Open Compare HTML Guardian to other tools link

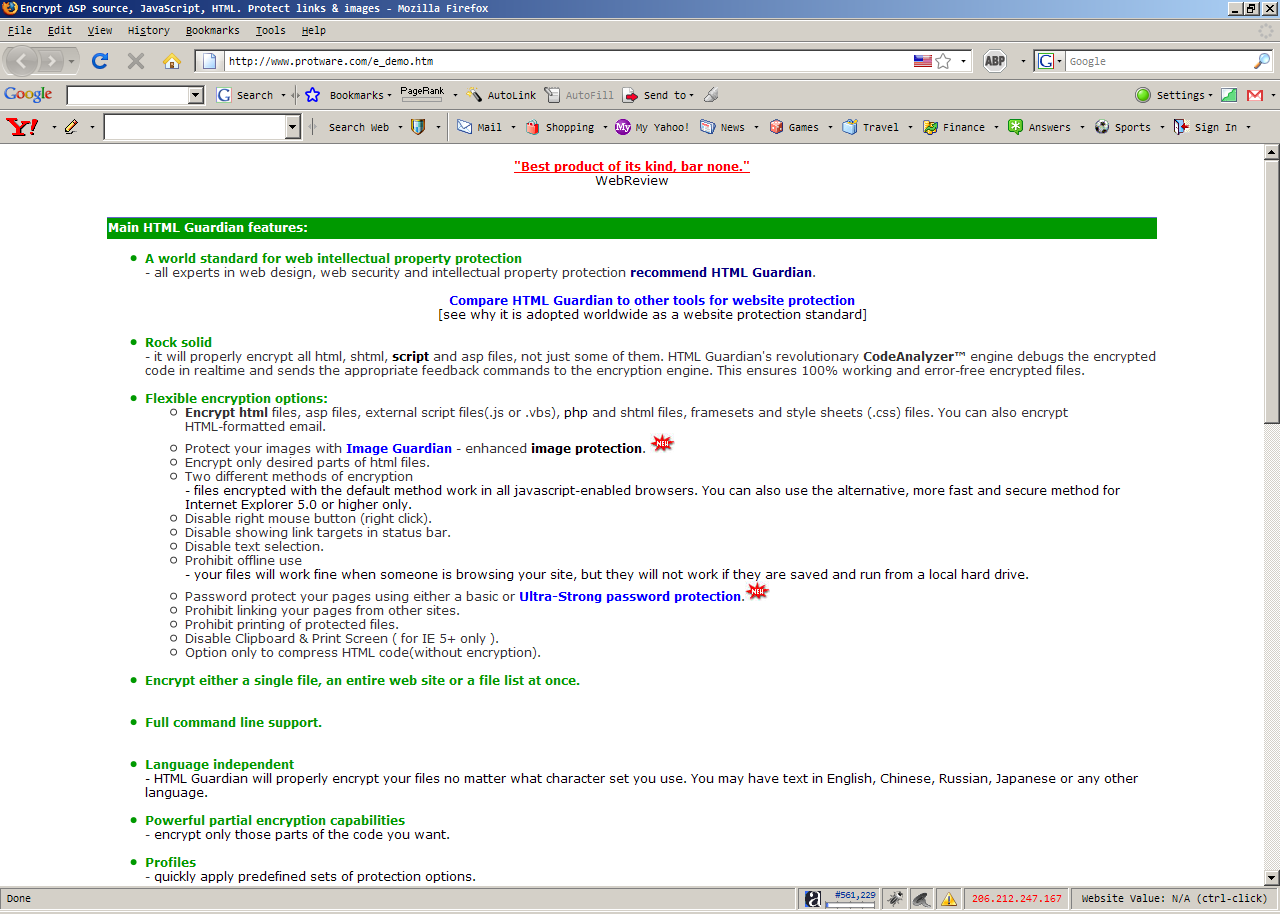pyautogui.click(x=652, y=300)
